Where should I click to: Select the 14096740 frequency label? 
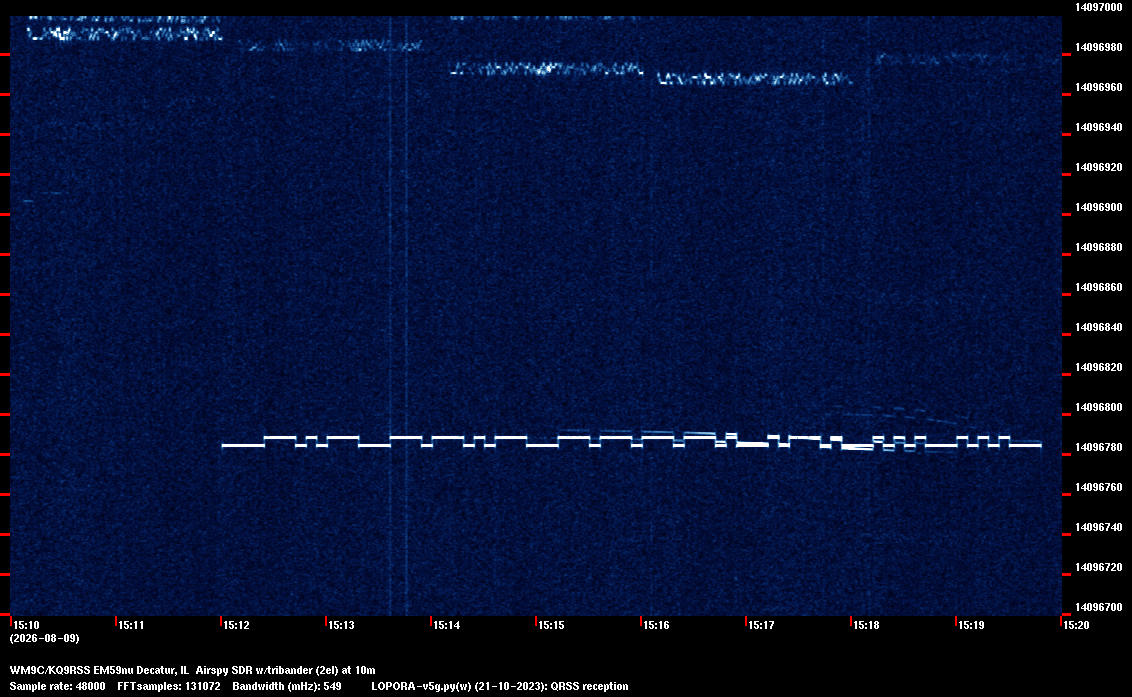click(x=1099, y=527)
